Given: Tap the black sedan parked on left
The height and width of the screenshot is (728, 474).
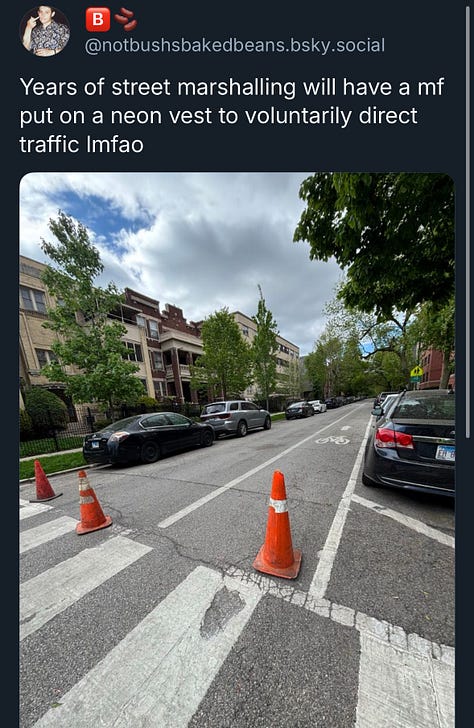Looking at the screenshot, I should [x=149, y=437].
